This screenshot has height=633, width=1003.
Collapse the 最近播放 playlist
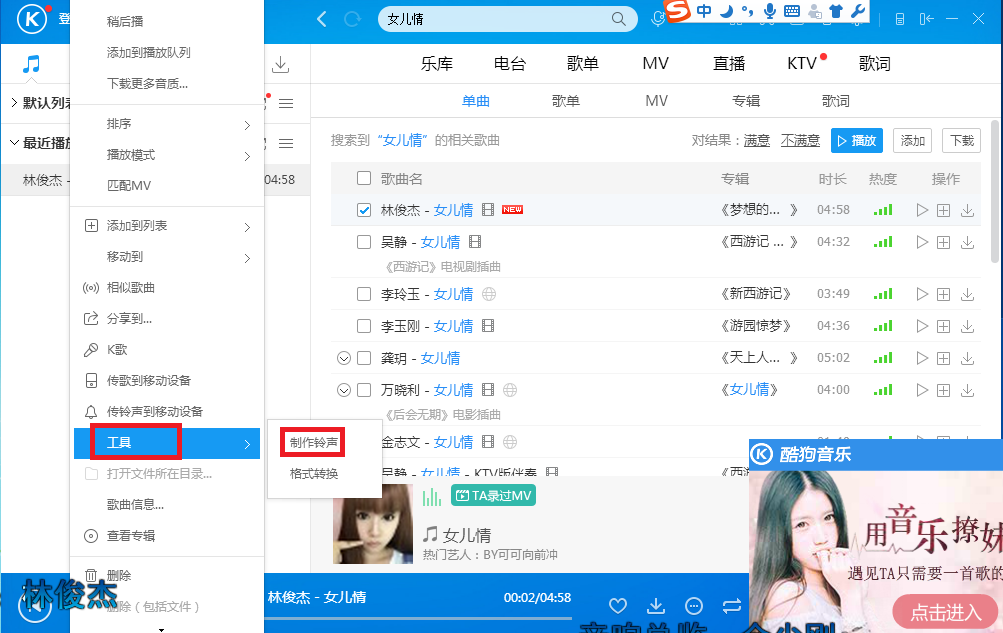point(13,143)
